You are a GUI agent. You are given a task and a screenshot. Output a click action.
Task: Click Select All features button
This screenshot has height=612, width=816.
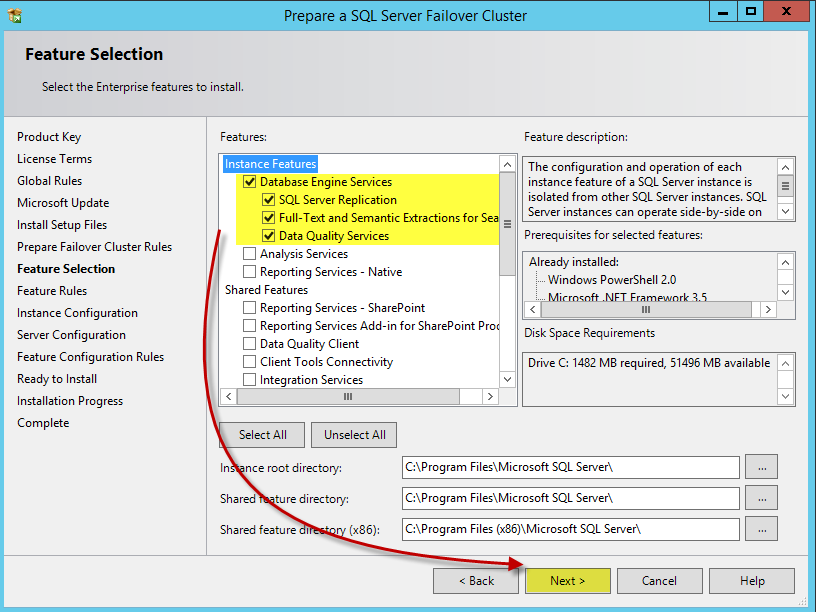(262, 435)
